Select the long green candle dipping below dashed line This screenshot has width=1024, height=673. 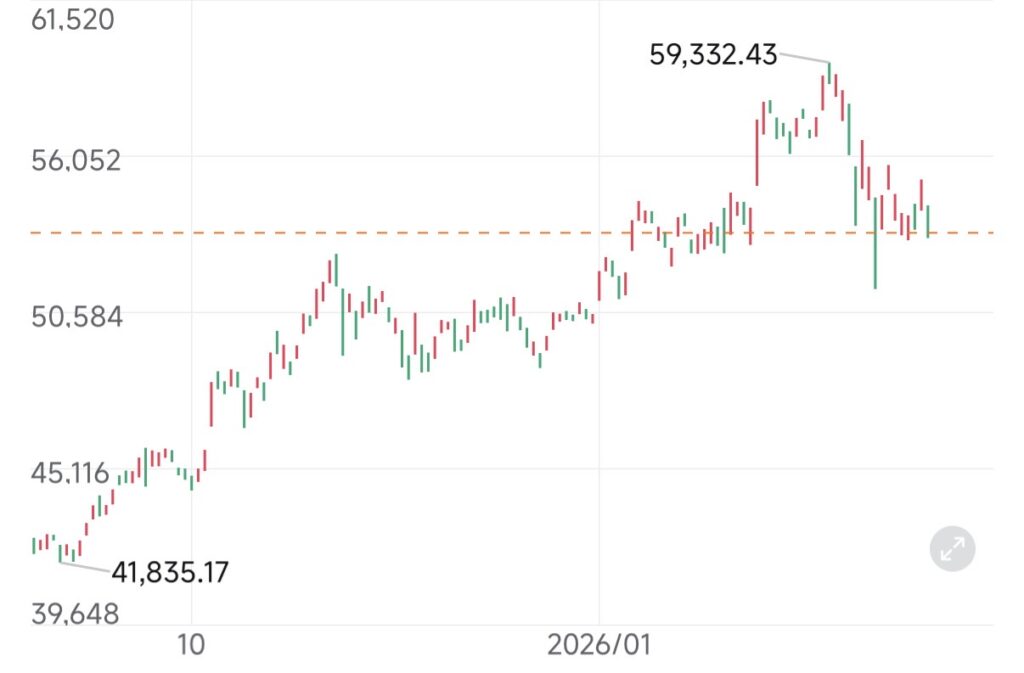(x=875, y=243)
